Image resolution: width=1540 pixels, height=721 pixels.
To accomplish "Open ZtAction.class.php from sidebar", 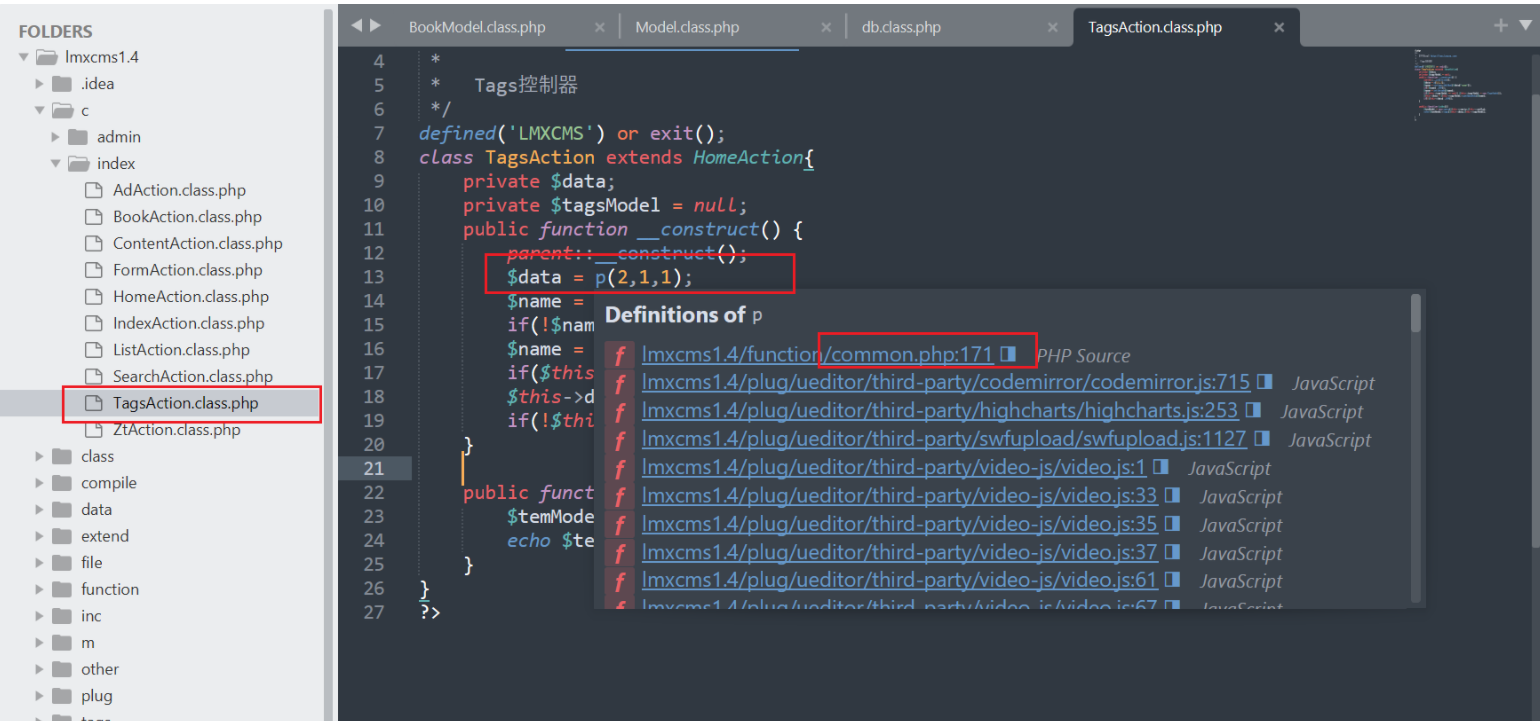I will coord(177,430).
